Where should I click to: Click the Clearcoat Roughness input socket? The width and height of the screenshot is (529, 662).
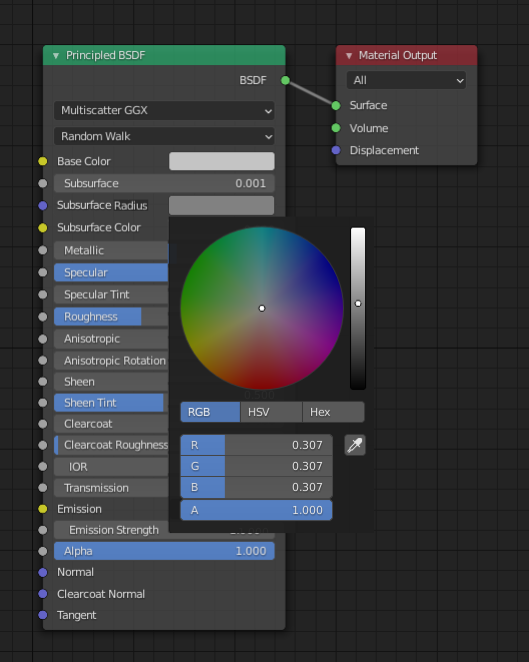(43, 445)
